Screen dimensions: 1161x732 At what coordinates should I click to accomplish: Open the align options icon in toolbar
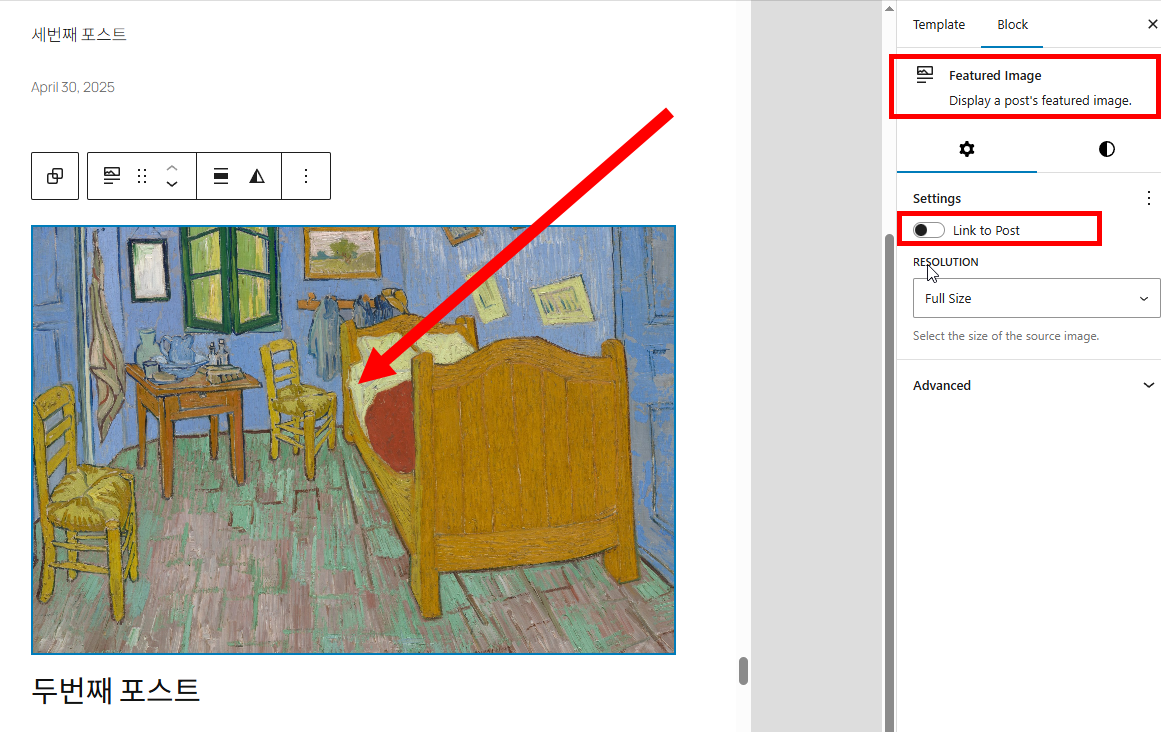point(221,176)
